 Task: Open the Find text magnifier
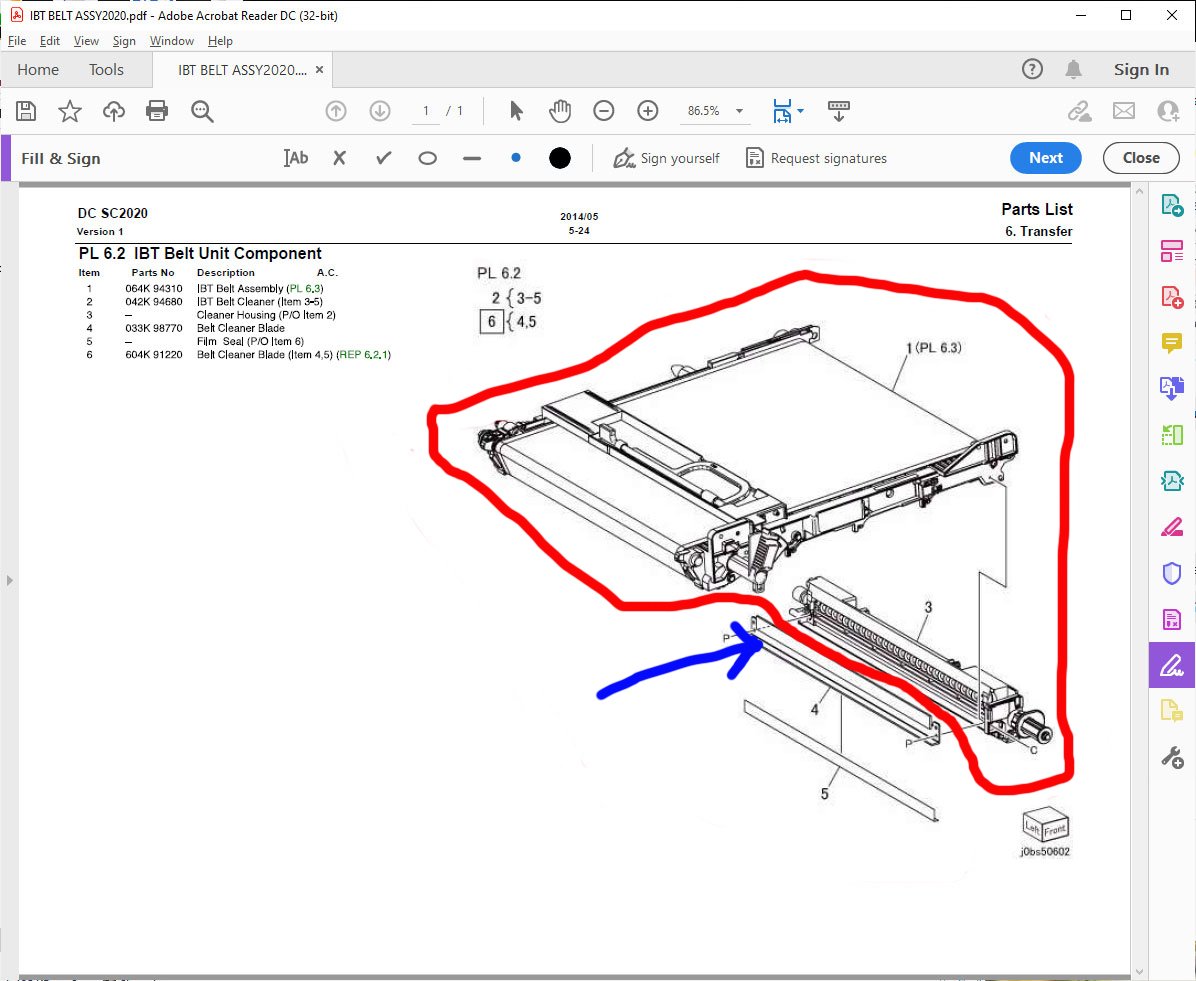click(x=203, y=111)
